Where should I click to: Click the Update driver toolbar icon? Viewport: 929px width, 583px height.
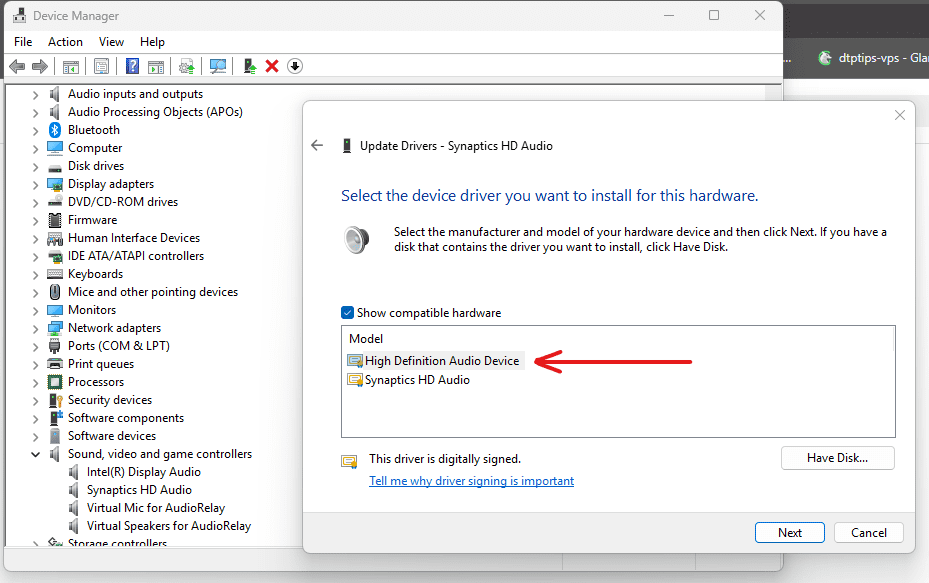249,66
